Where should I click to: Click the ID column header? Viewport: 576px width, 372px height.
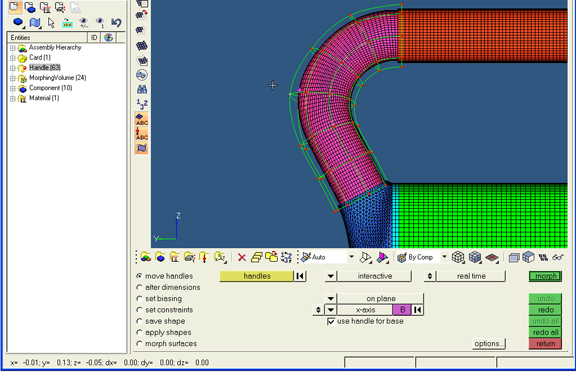pyautogui.click(x=94, y=37)
